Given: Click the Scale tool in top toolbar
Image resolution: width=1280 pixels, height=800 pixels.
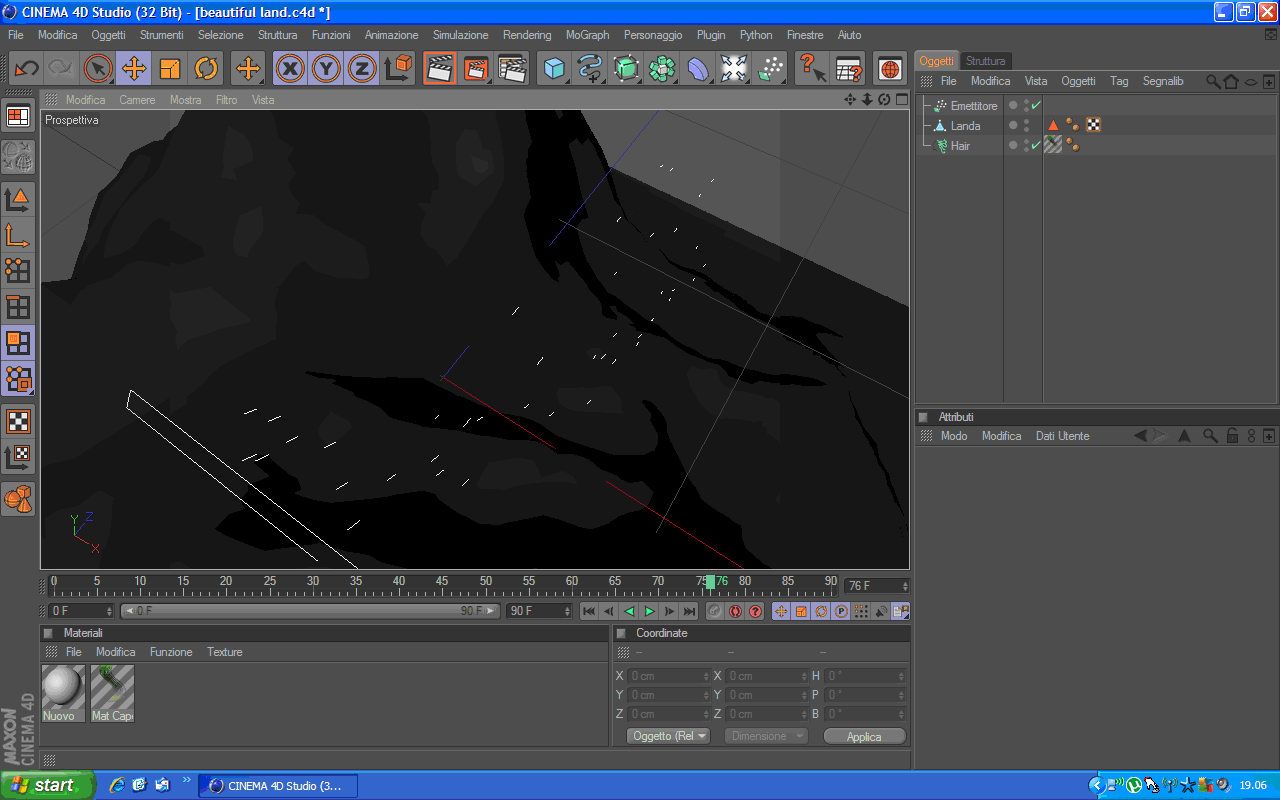Looking at the screenshot, I should [x=170, y=68].
